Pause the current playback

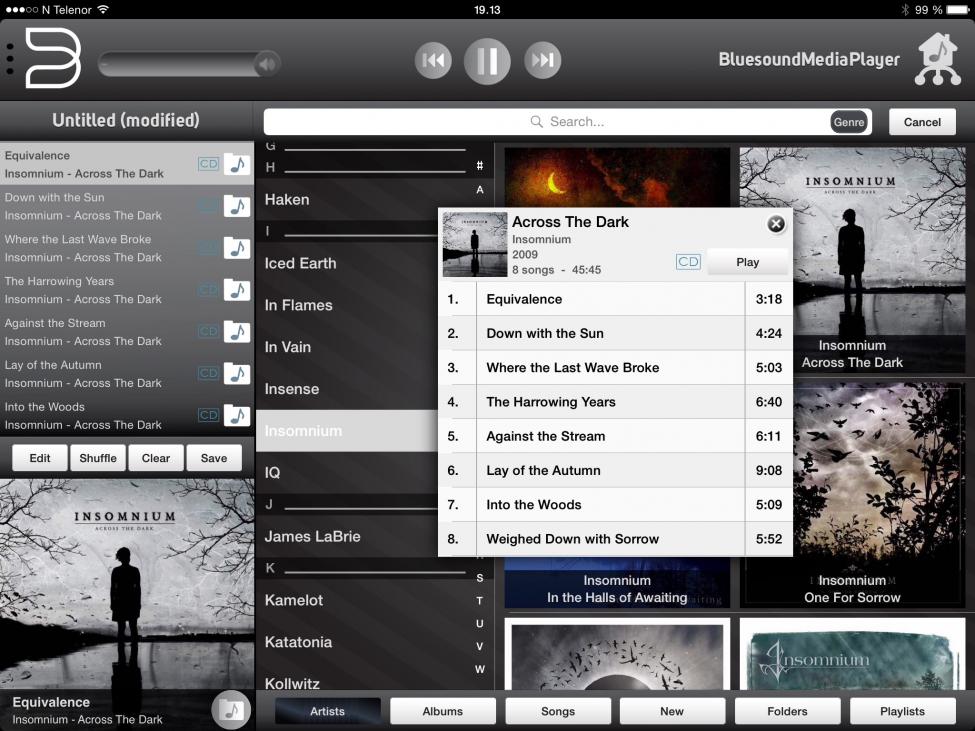[x=487, y=61]
